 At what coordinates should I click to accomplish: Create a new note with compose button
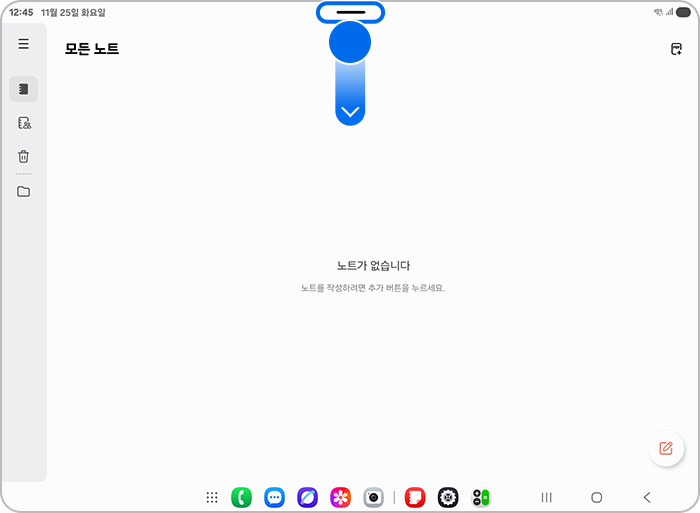(x=666, y=448)
